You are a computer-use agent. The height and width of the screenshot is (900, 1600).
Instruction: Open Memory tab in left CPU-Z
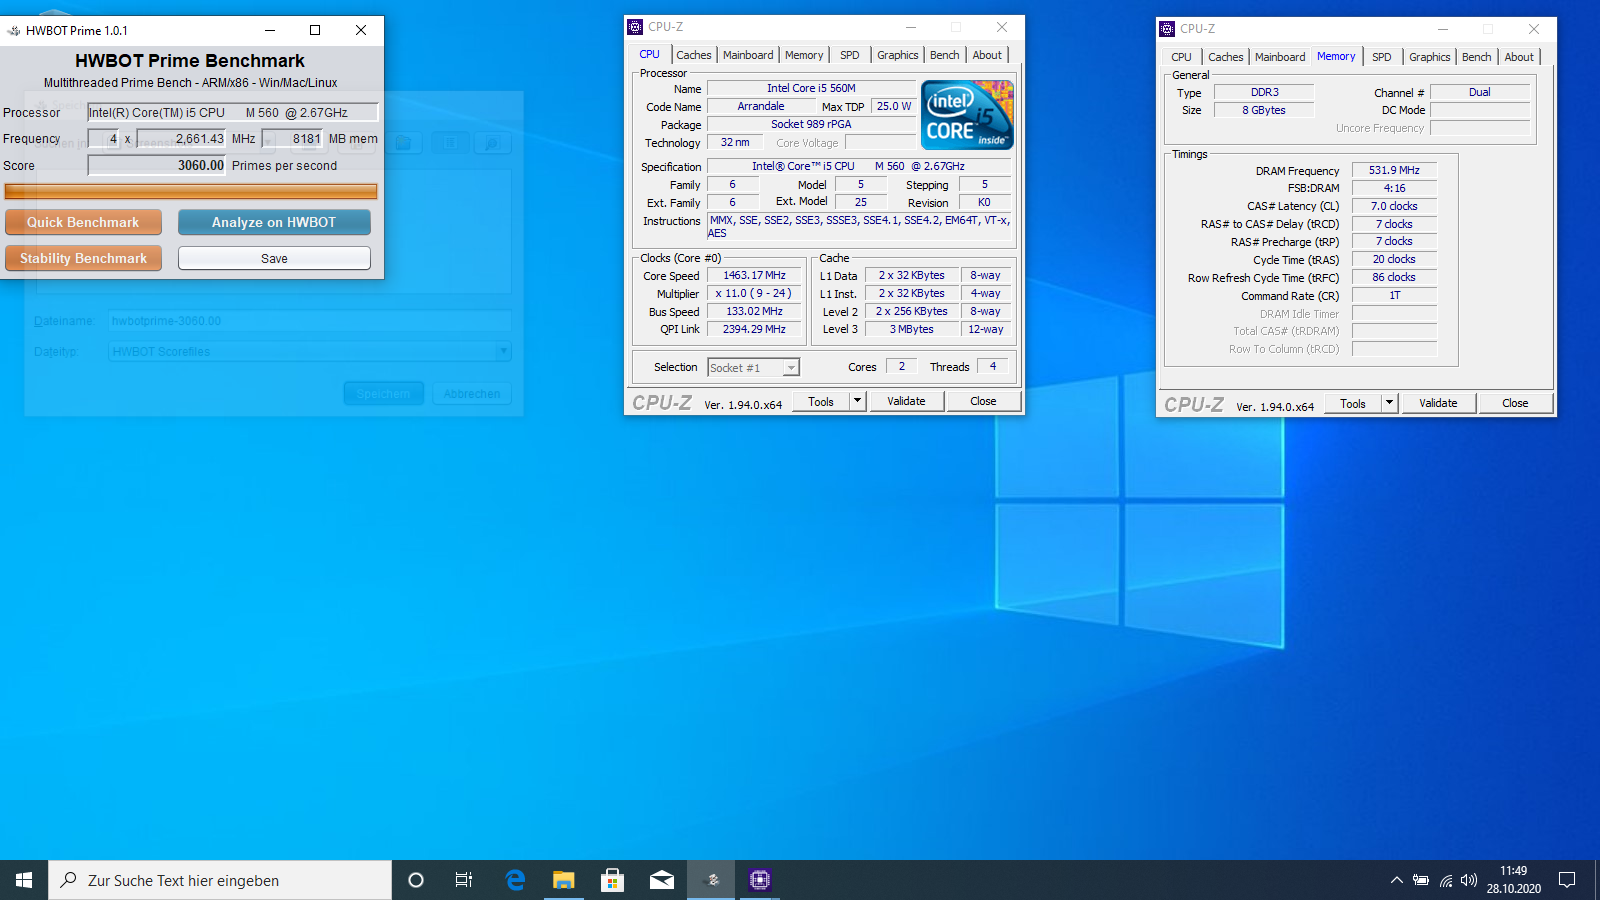(804, 55)
